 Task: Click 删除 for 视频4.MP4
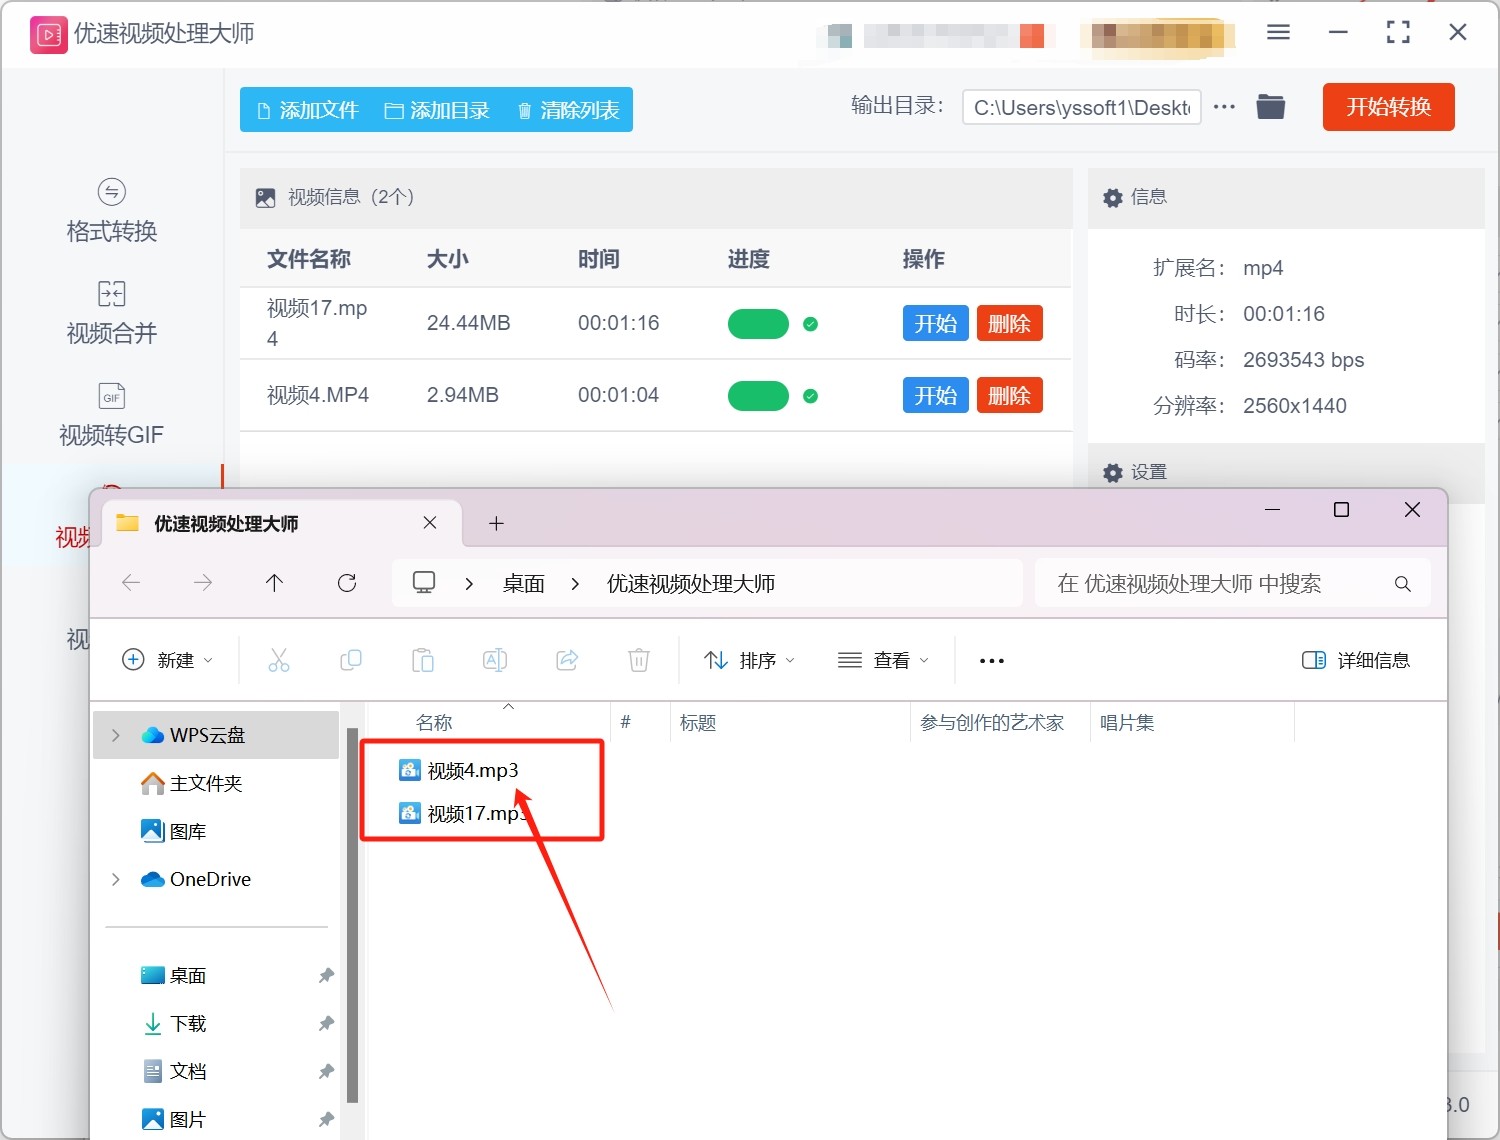pos(1009,395)
